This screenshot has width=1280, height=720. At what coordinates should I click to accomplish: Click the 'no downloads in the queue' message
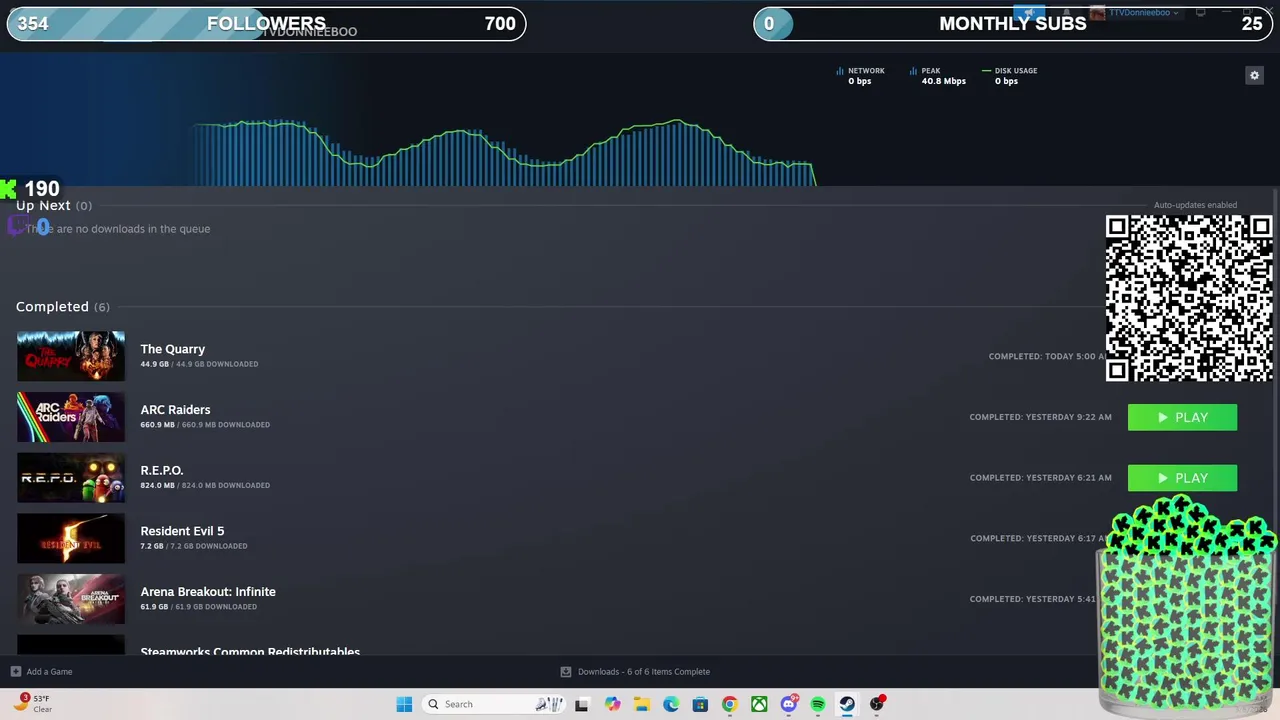point(118,229)
